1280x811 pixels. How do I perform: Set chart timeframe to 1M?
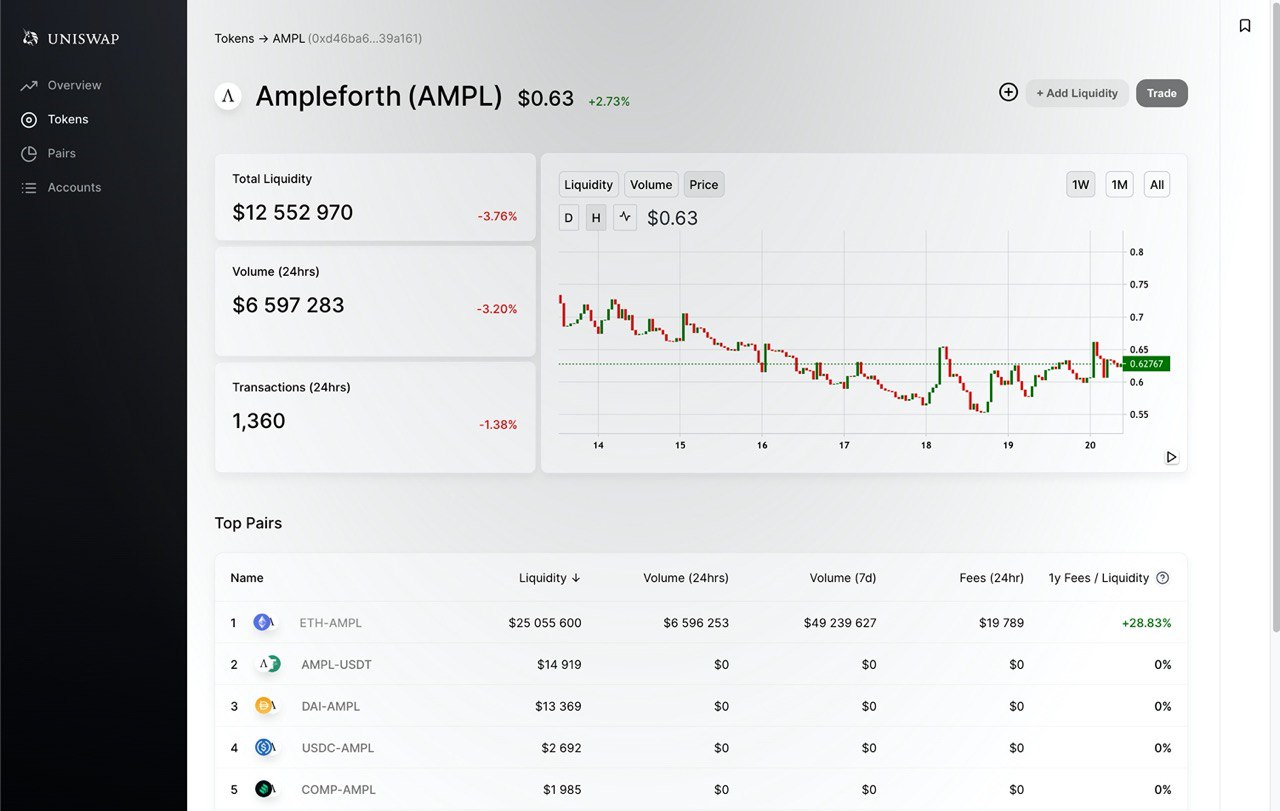[x=1120, y=184]
